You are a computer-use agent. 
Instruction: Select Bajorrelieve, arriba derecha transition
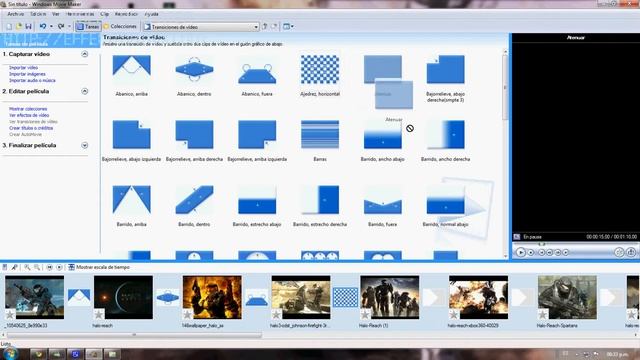[x=194, y=140]
